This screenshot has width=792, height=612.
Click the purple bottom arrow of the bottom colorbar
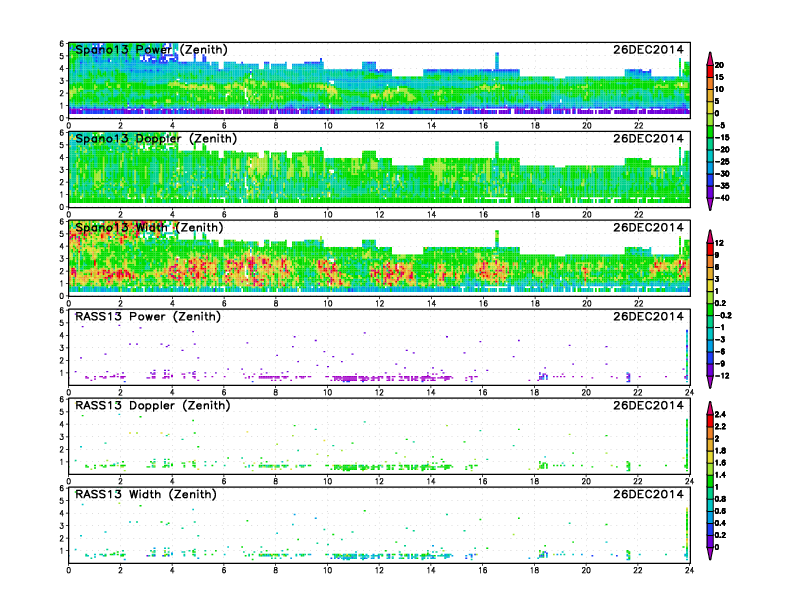pyautogui.click(x=711, y=556)
